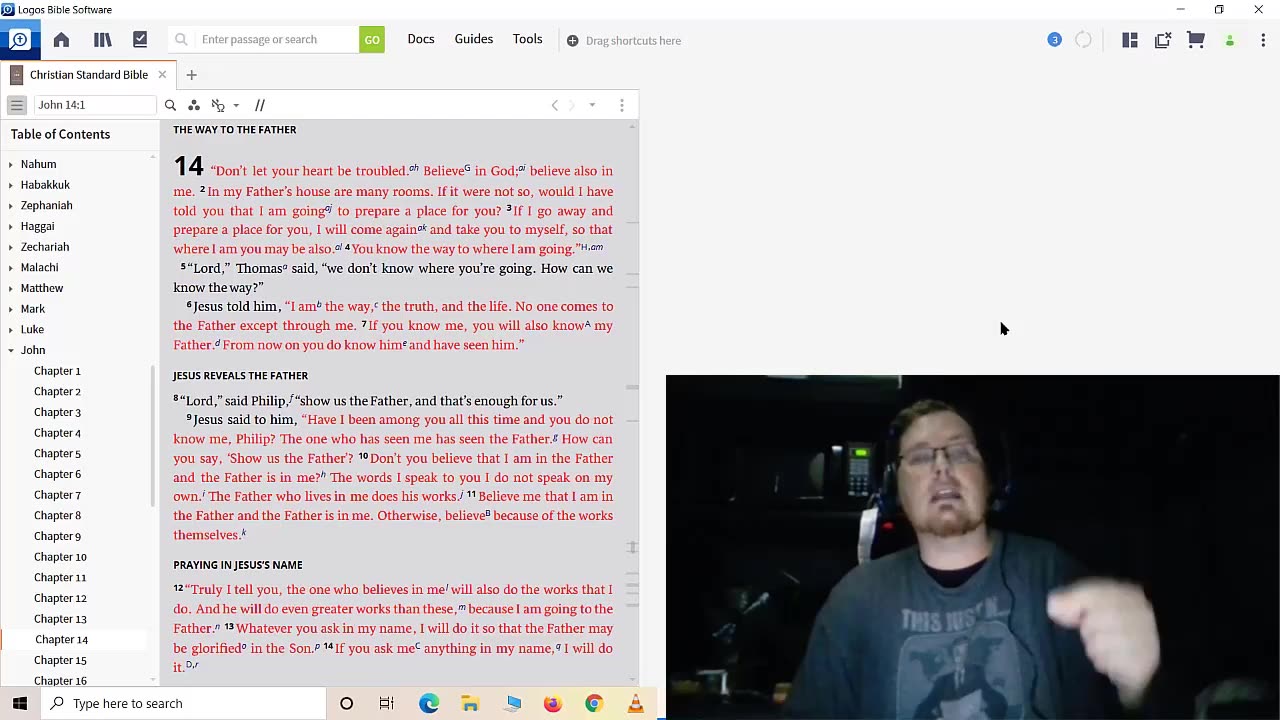Open File Explorer from taskbar
This screenshot has width=1280, height=720.
click(470, 703)
